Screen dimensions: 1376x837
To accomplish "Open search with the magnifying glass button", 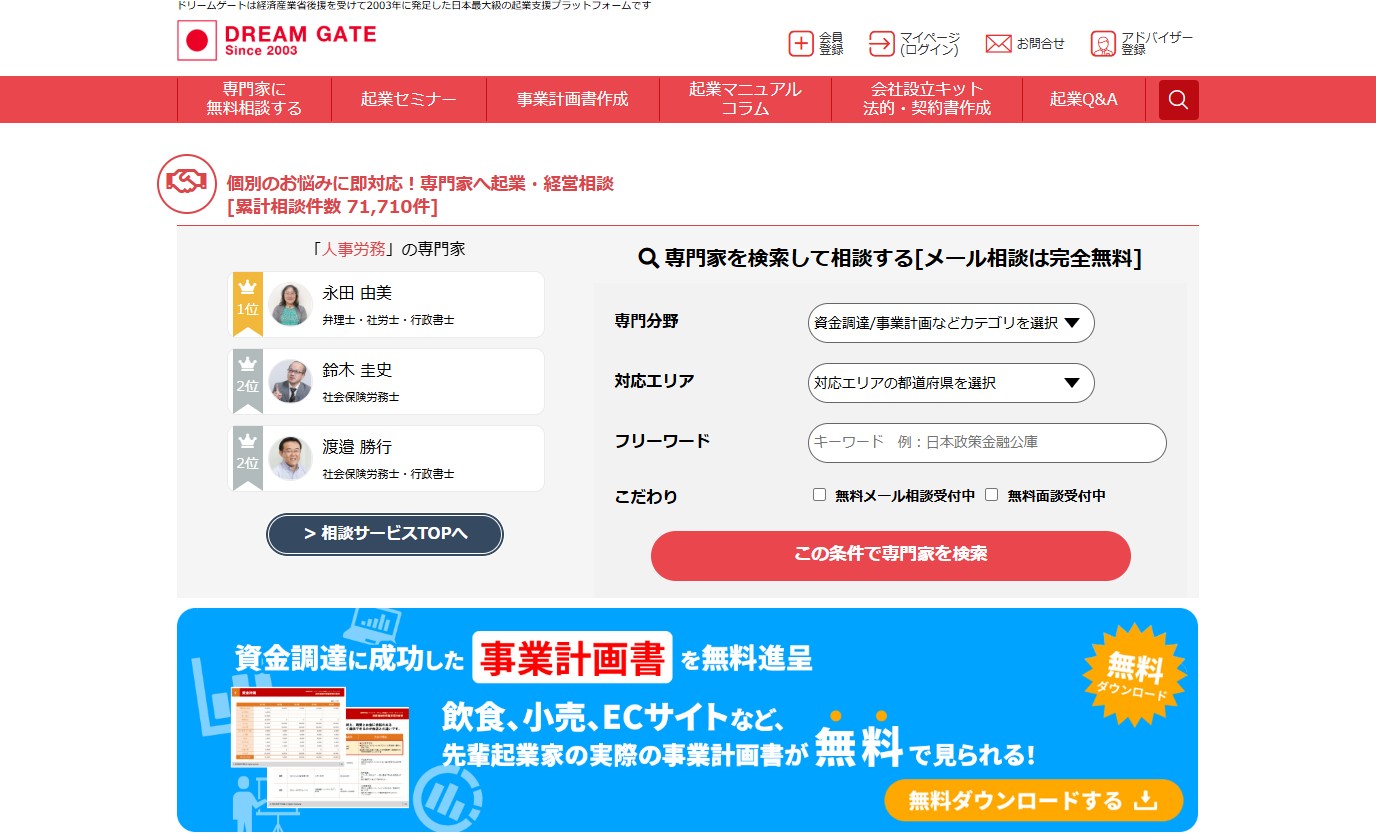I will tap(1178, 100).
